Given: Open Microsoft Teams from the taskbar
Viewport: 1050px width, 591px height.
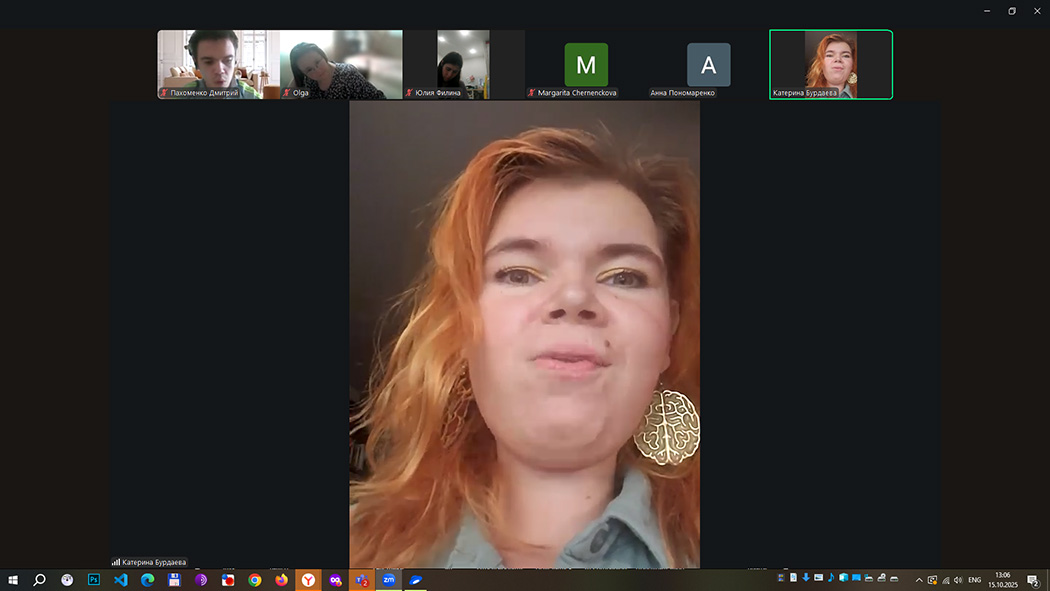Looking at the screenshot, I should (362, 580).
